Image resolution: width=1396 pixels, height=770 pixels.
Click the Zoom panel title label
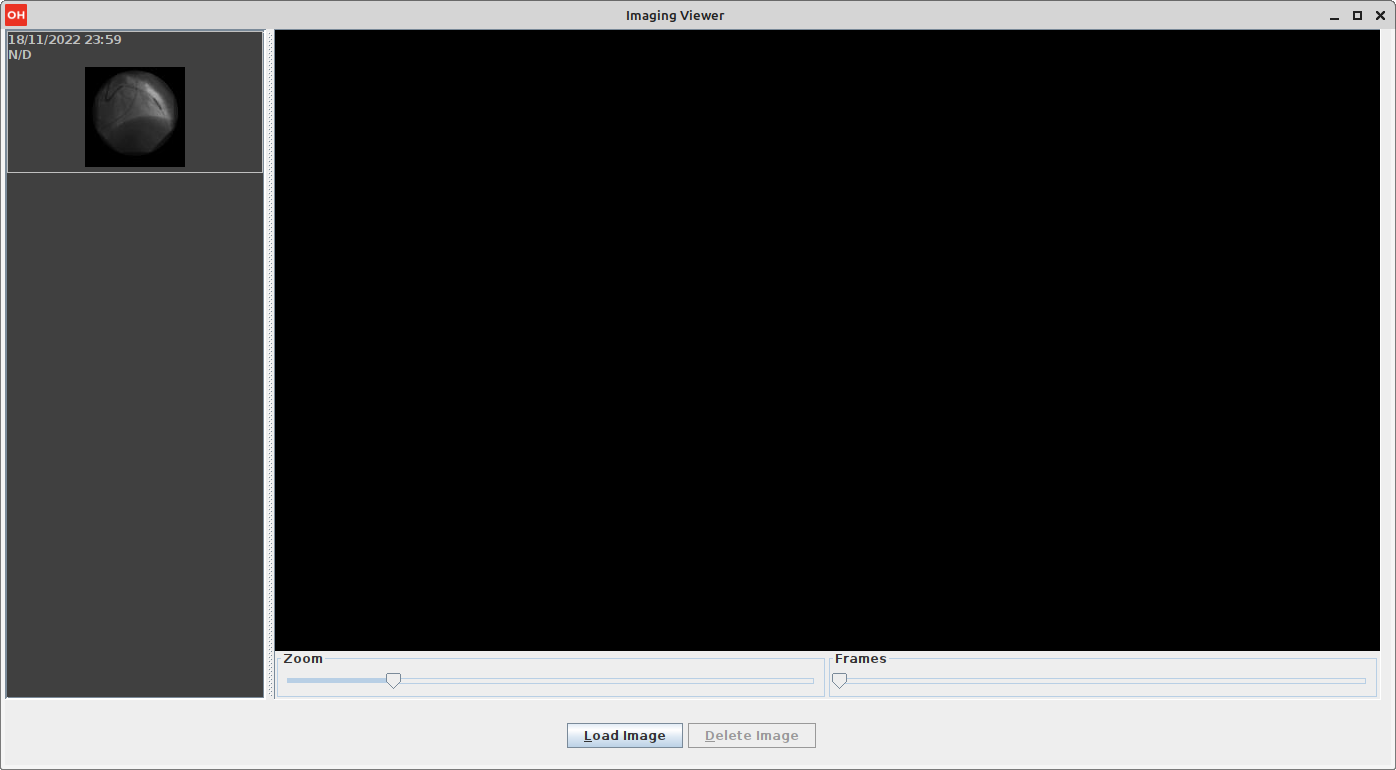click(303, 659)
